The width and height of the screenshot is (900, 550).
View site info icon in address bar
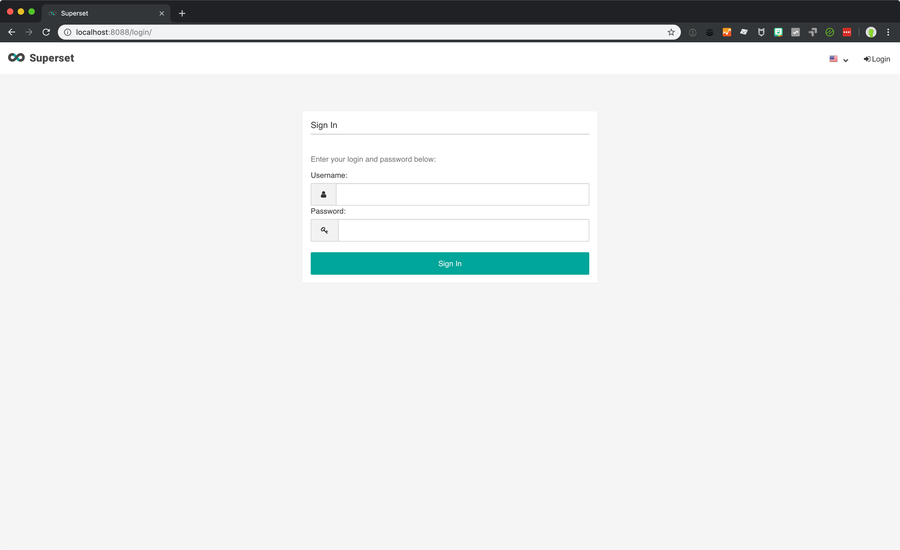[x=67, y=32]
